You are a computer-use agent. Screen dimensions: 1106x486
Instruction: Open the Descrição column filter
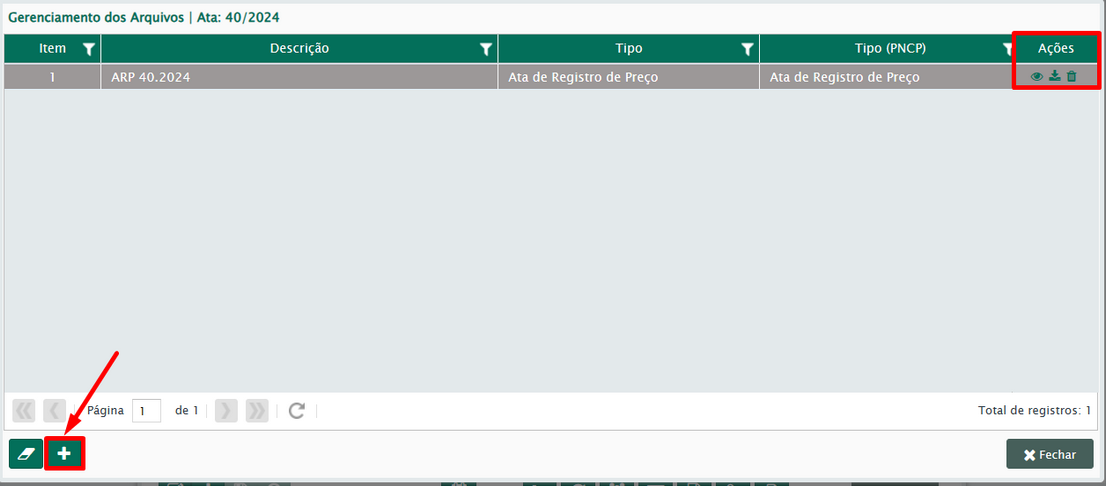coord(485,49)
